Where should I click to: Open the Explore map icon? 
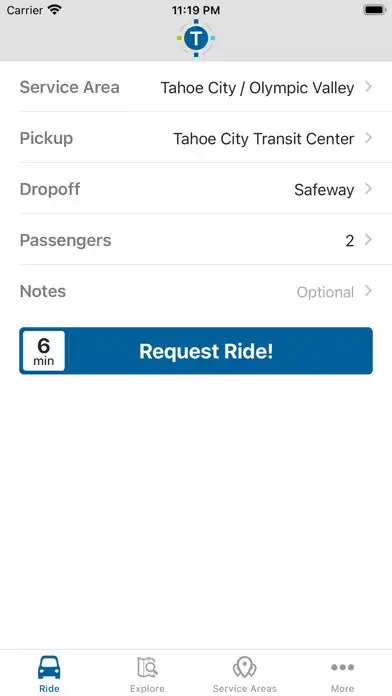pyautogui.click(x=147, y=667)
